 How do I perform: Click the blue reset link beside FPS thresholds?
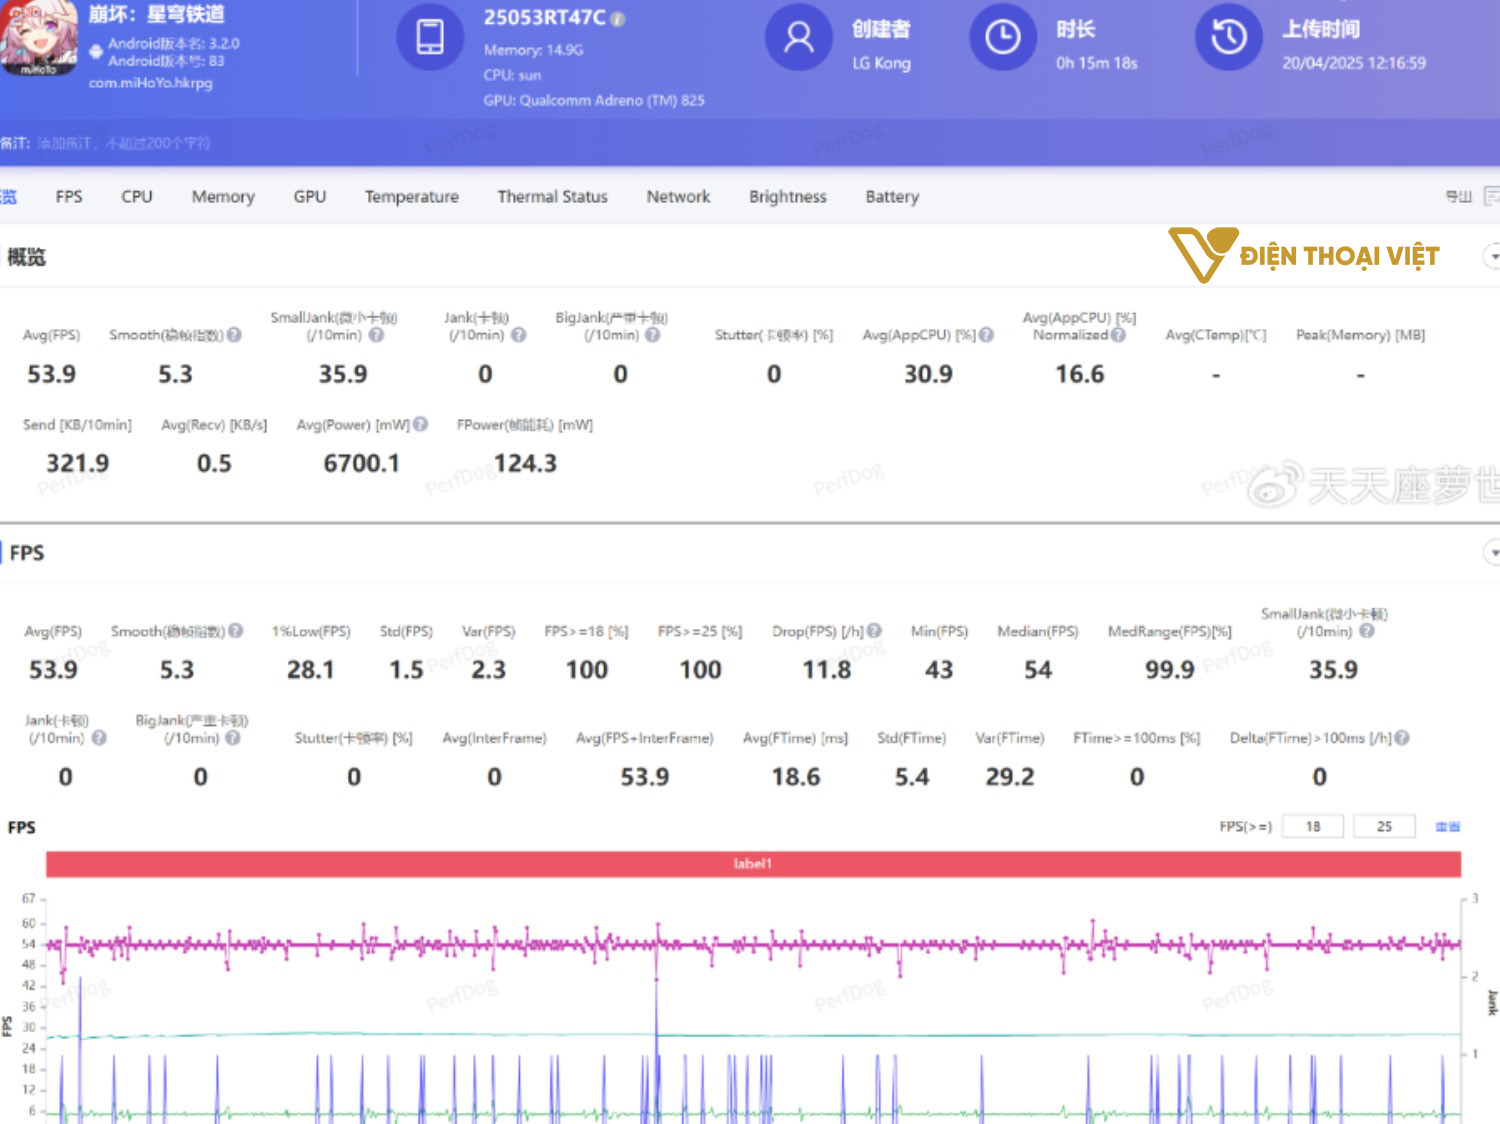pyautogui.click(x=1447, y=826)
